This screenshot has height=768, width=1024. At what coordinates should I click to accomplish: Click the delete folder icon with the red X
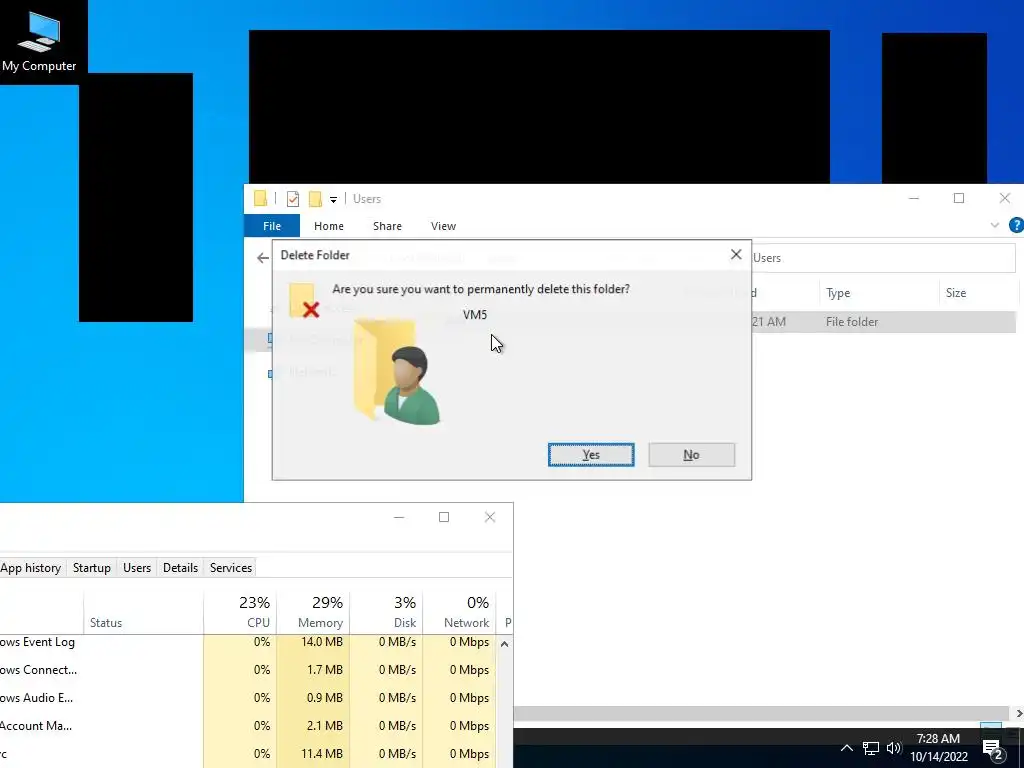click(x=304, y=301)
